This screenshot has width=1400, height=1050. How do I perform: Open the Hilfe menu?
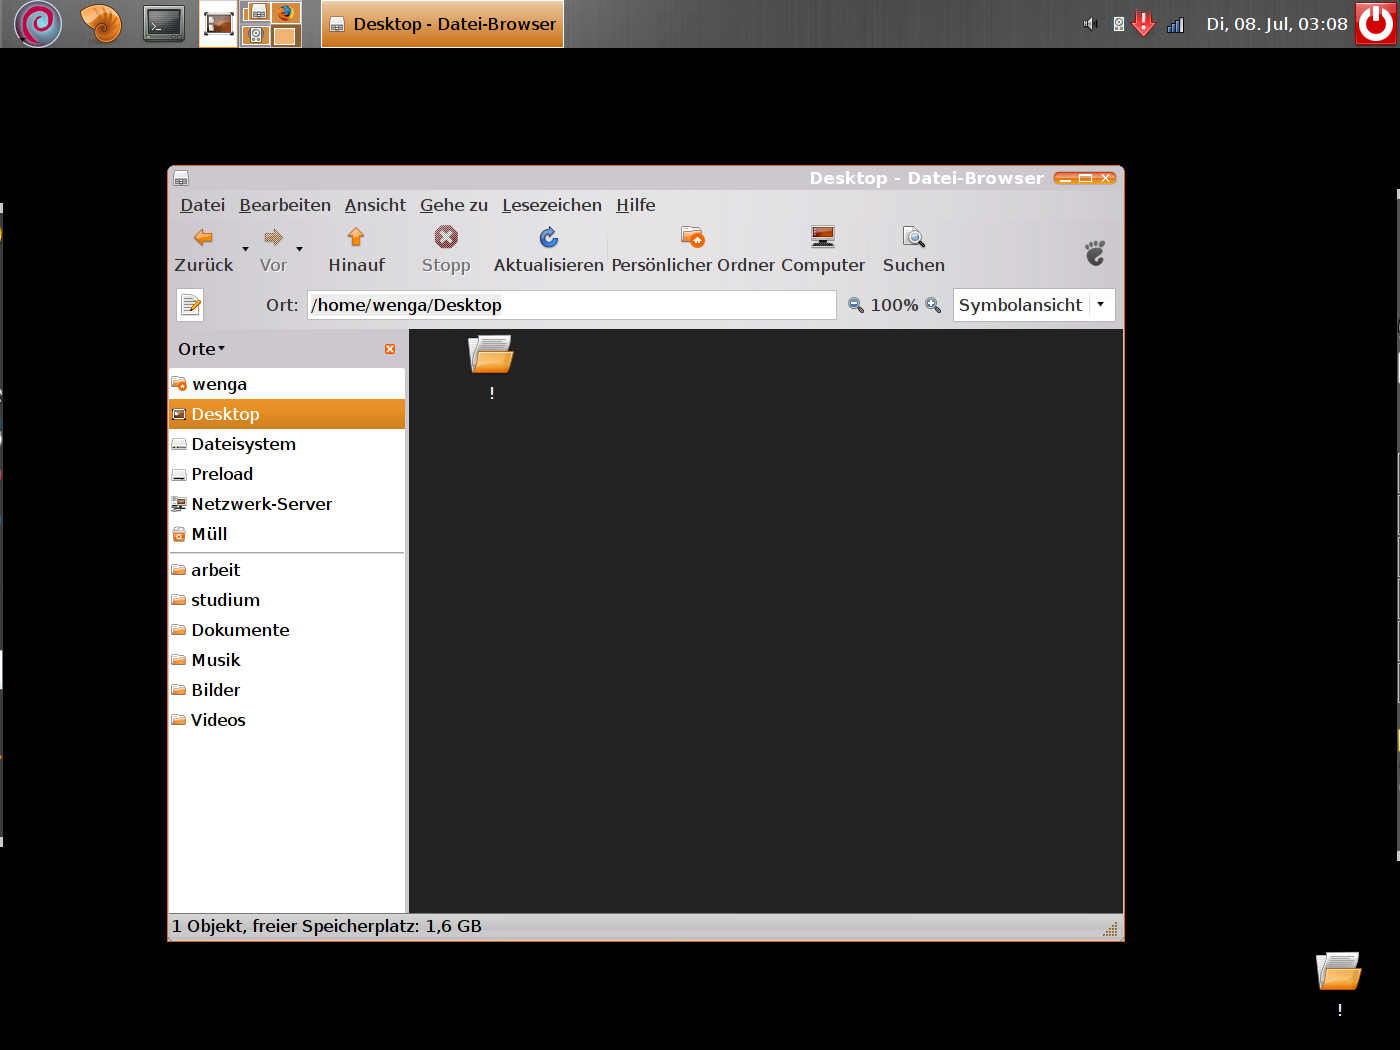click(636, 205)
